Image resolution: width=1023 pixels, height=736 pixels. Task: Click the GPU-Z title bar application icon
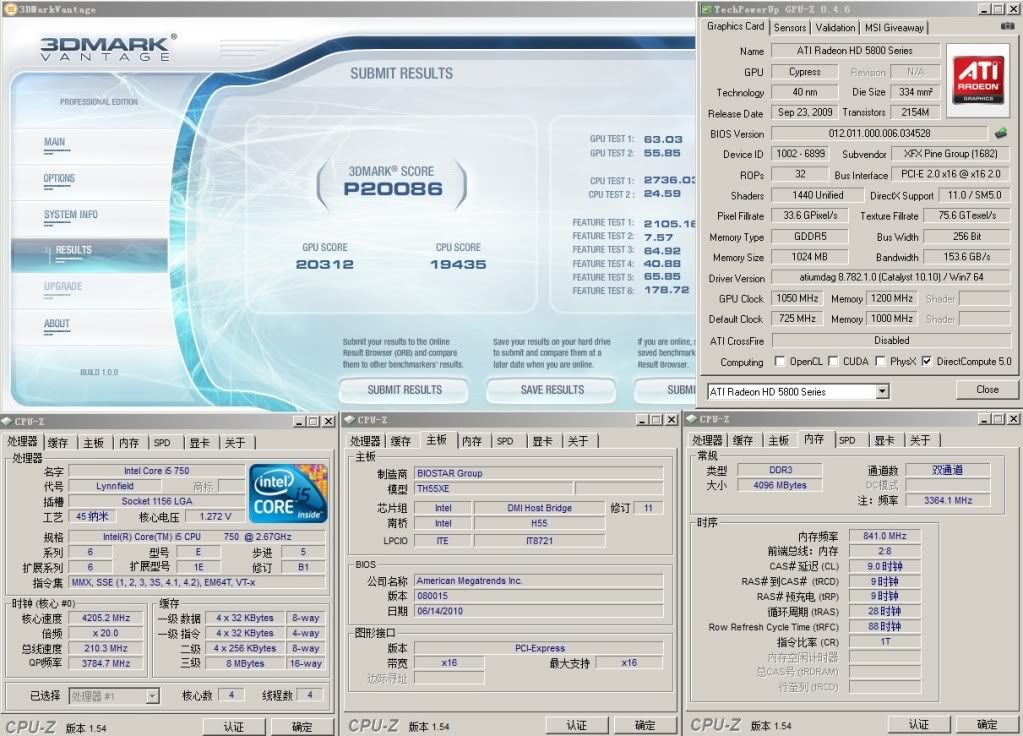[706, 9]
